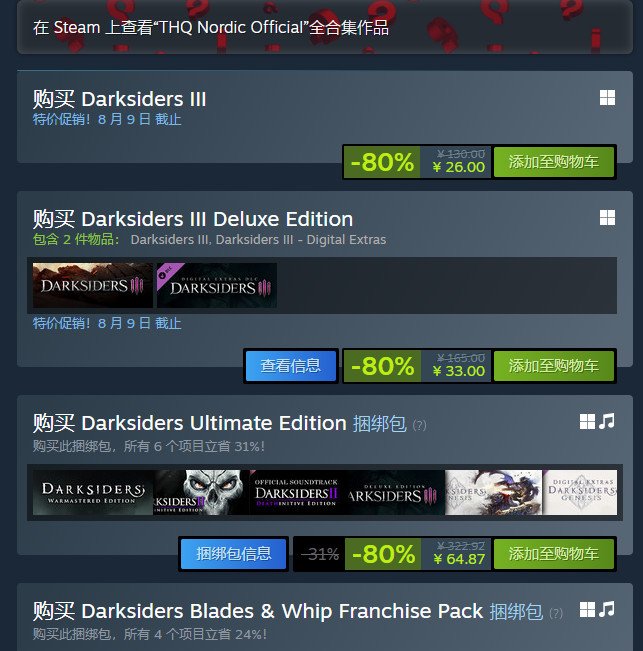Click question mark beside Blades & Whip 捆绑包
Viewport: 643px width, 651px height.
click(556, 613)
